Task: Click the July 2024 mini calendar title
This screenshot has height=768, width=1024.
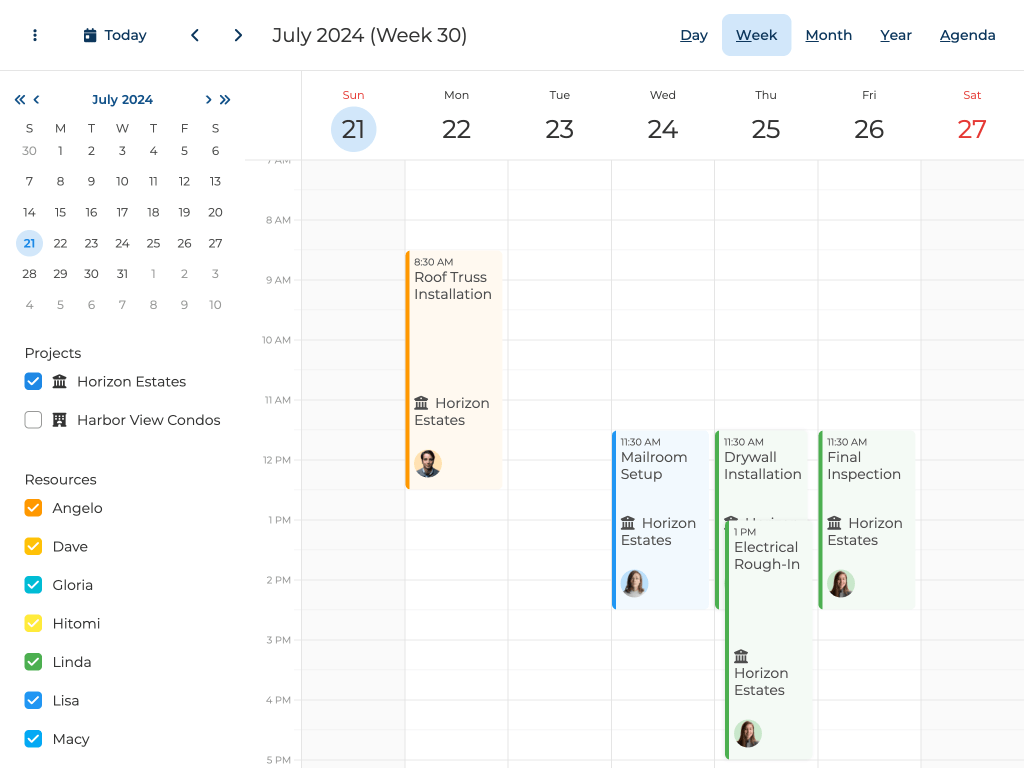Action: tap(122, 100)
